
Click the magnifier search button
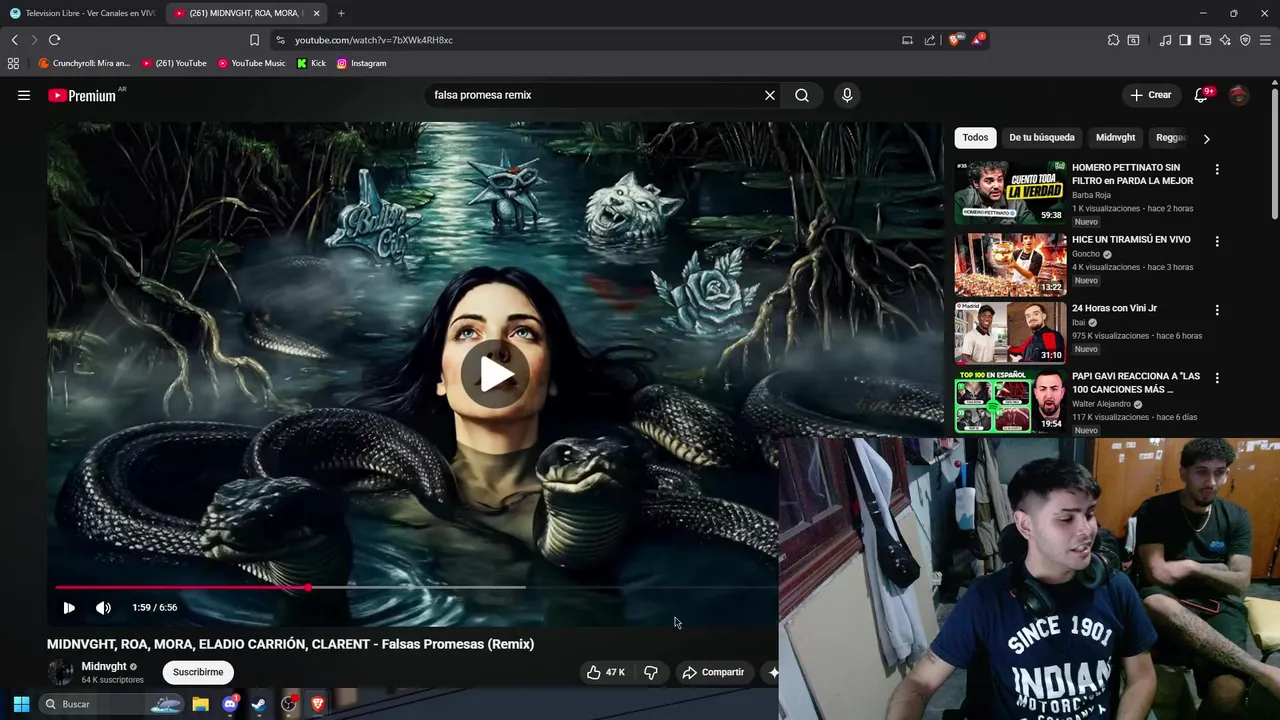(x=802, y=95)
